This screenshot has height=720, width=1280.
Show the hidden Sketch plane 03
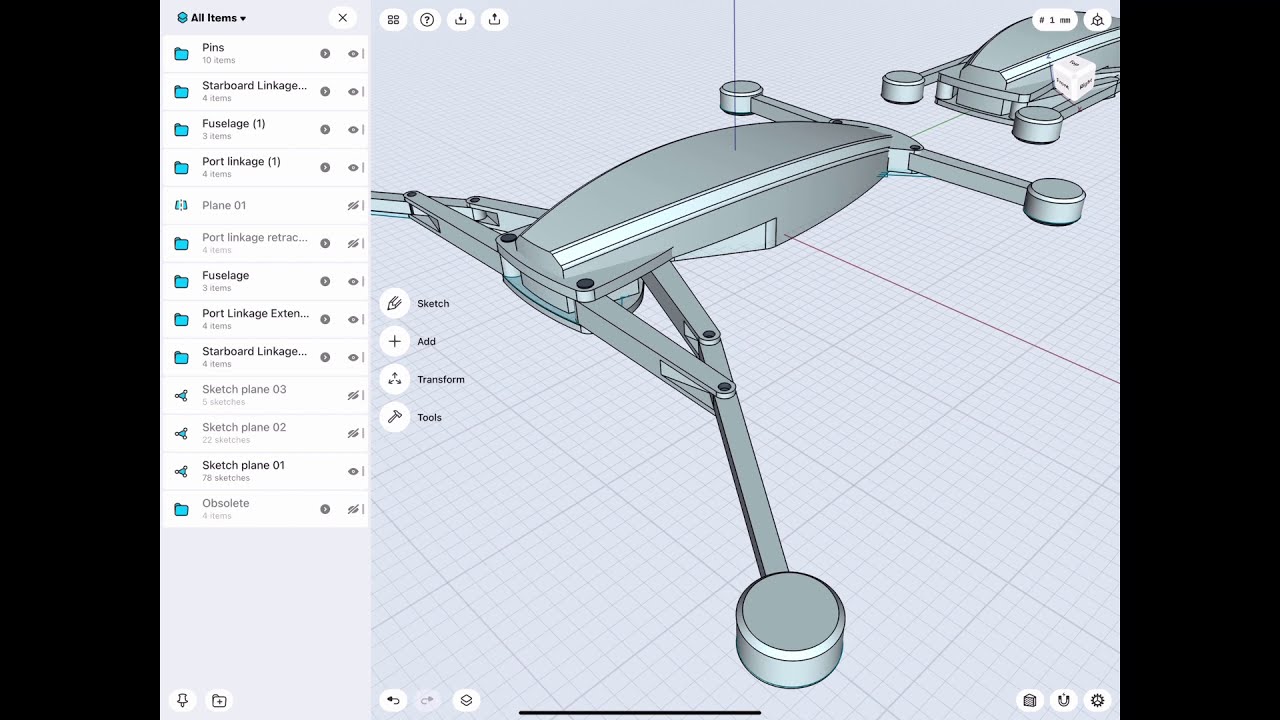[x=353, y=396]
